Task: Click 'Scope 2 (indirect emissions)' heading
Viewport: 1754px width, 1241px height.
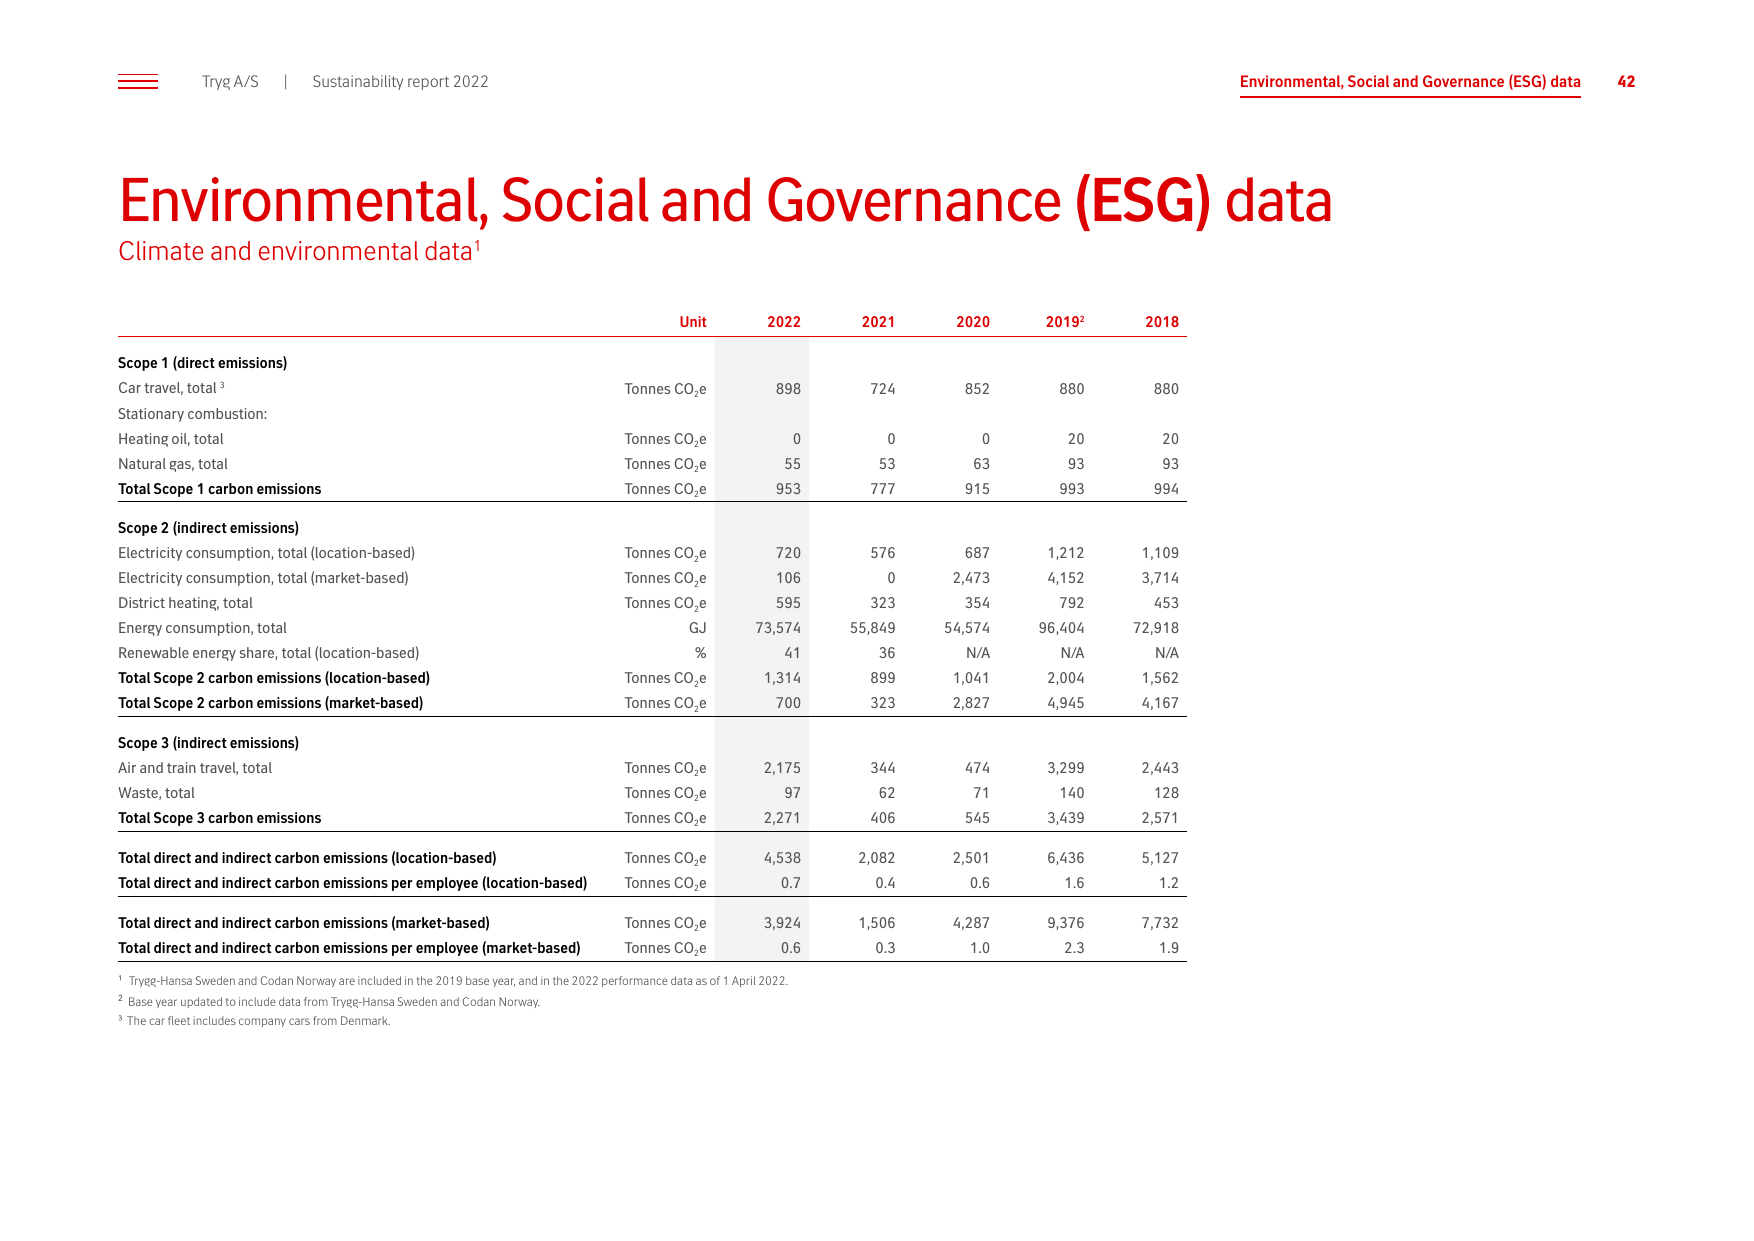Action: (208, 528)
